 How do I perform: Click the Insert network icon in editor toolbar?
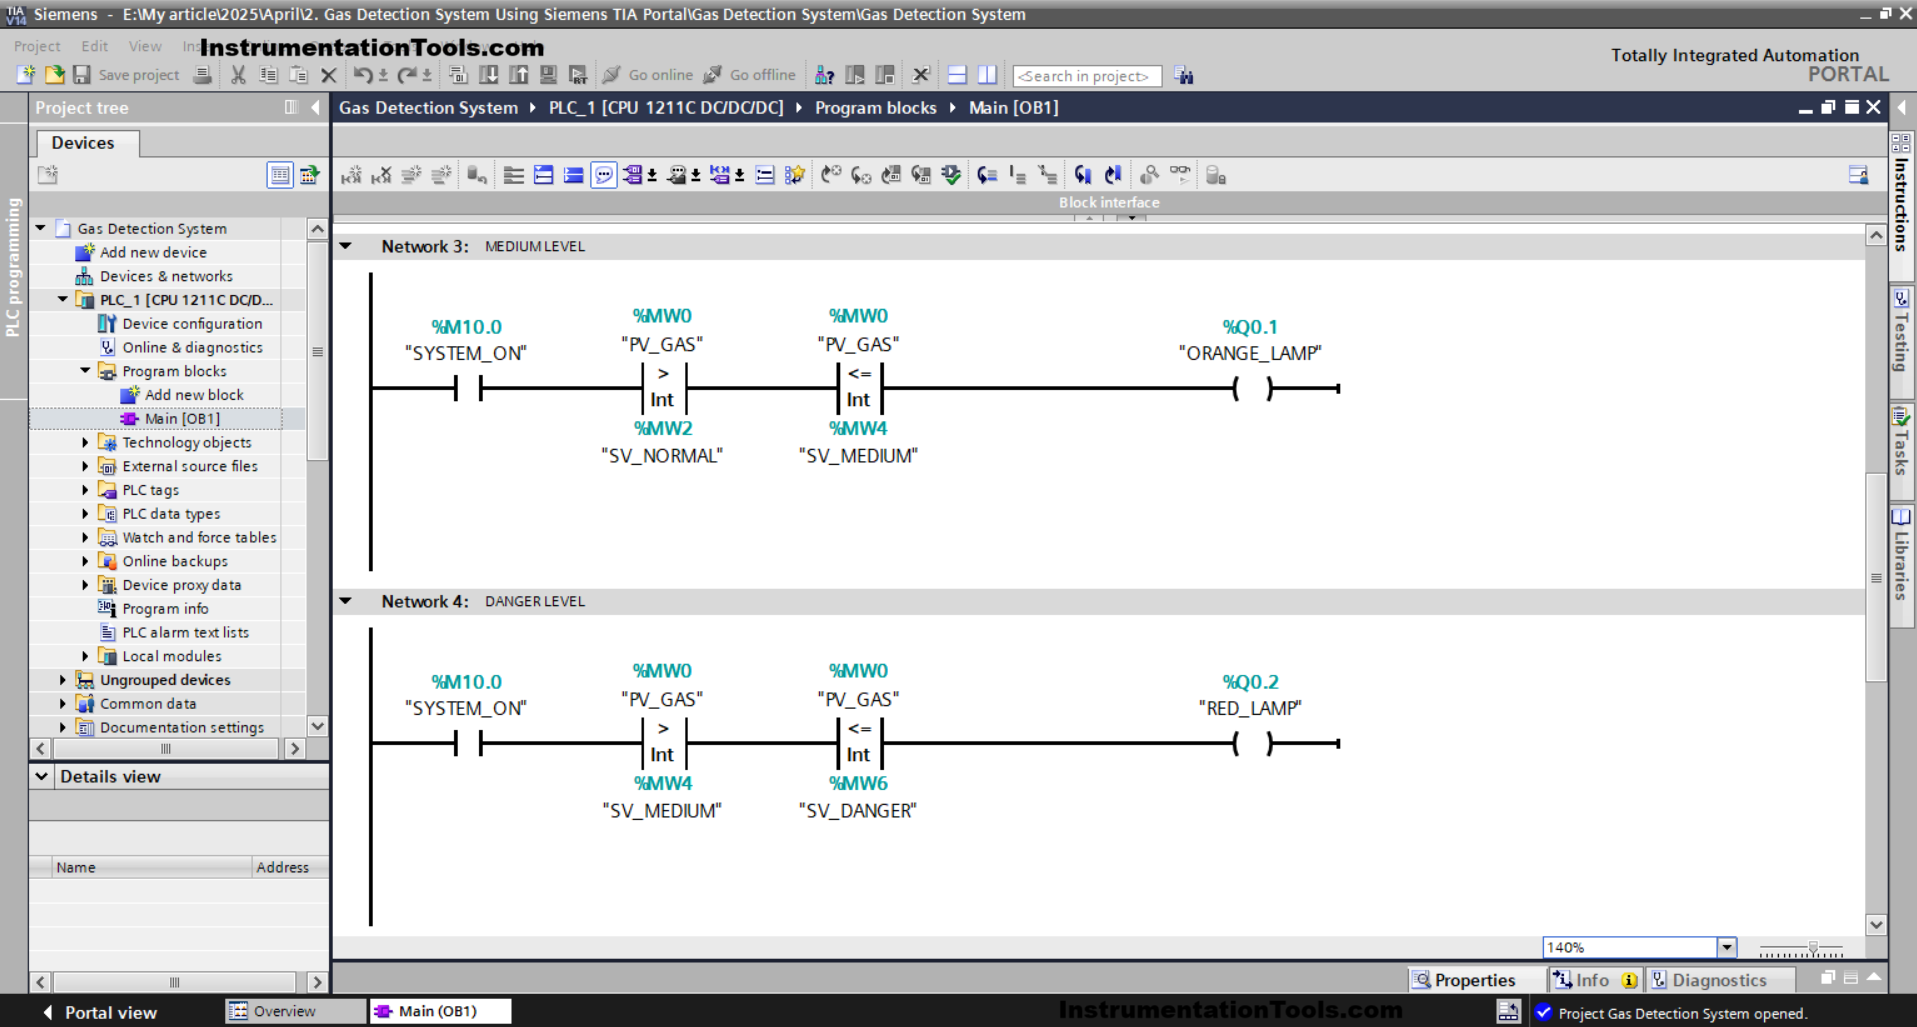click(x=351, y=176)
